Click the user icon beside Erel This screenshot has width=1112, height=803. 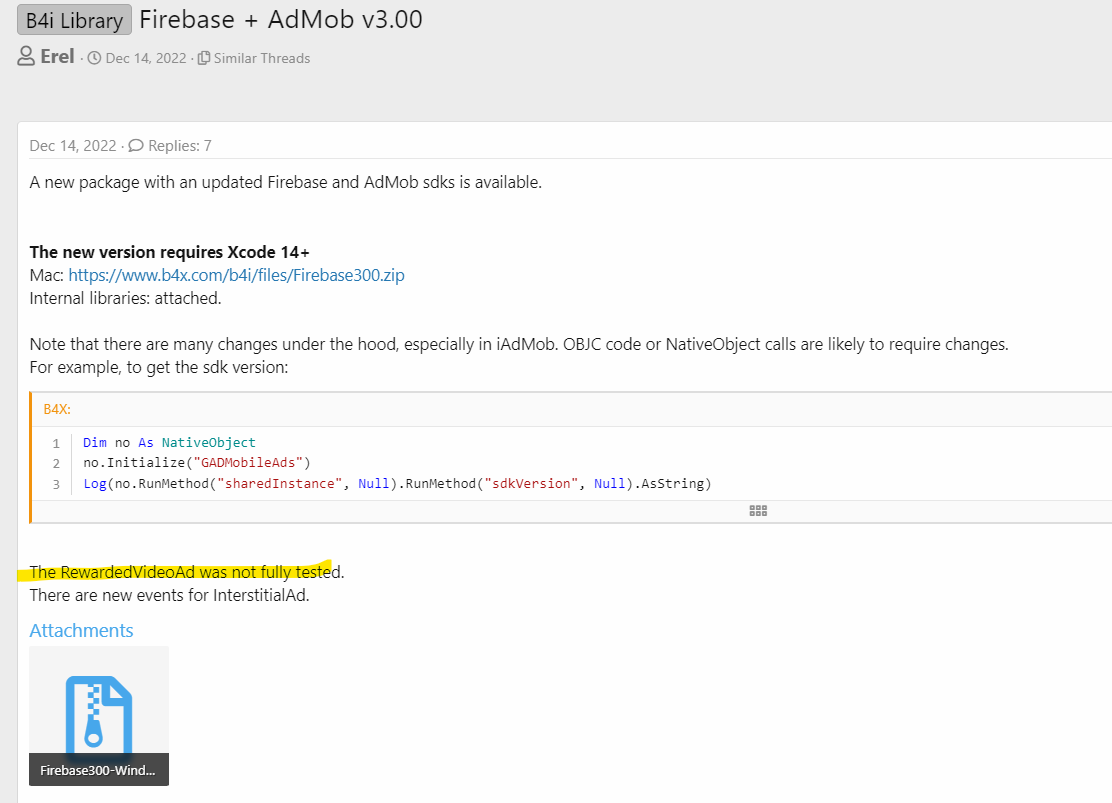[x=26, y=57]
